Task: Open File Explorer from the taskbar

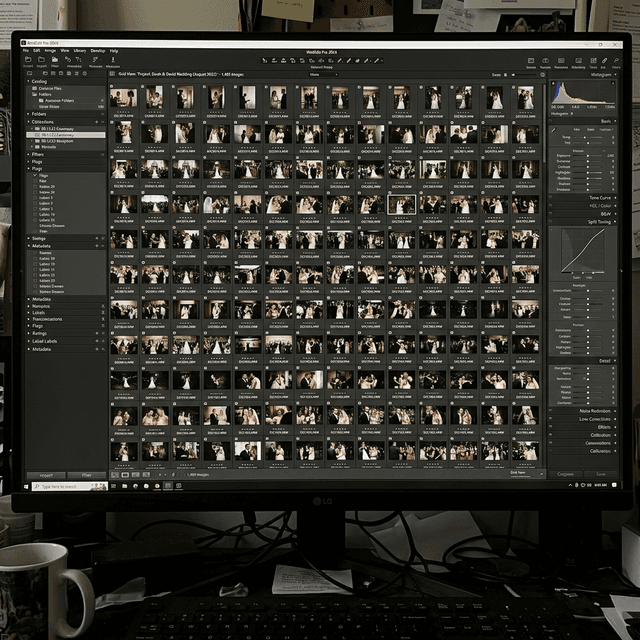Action: (124, 486)
